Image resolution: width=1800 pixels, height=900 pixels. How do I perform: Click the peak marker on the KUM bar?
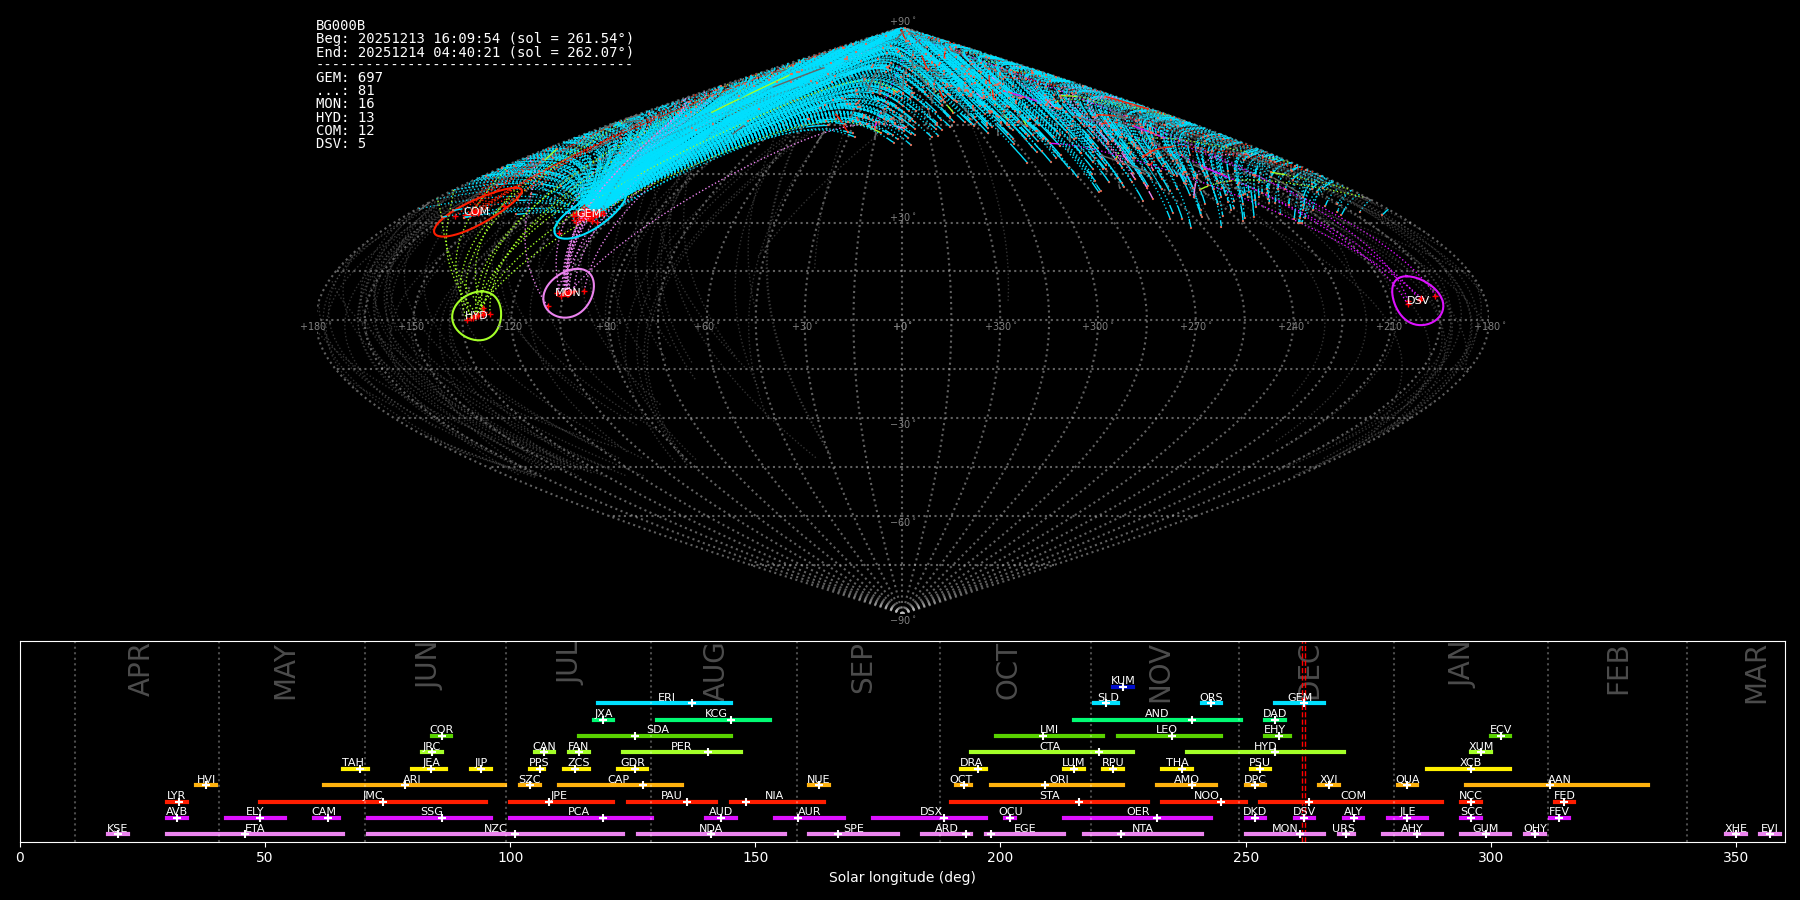(1122, 687)
